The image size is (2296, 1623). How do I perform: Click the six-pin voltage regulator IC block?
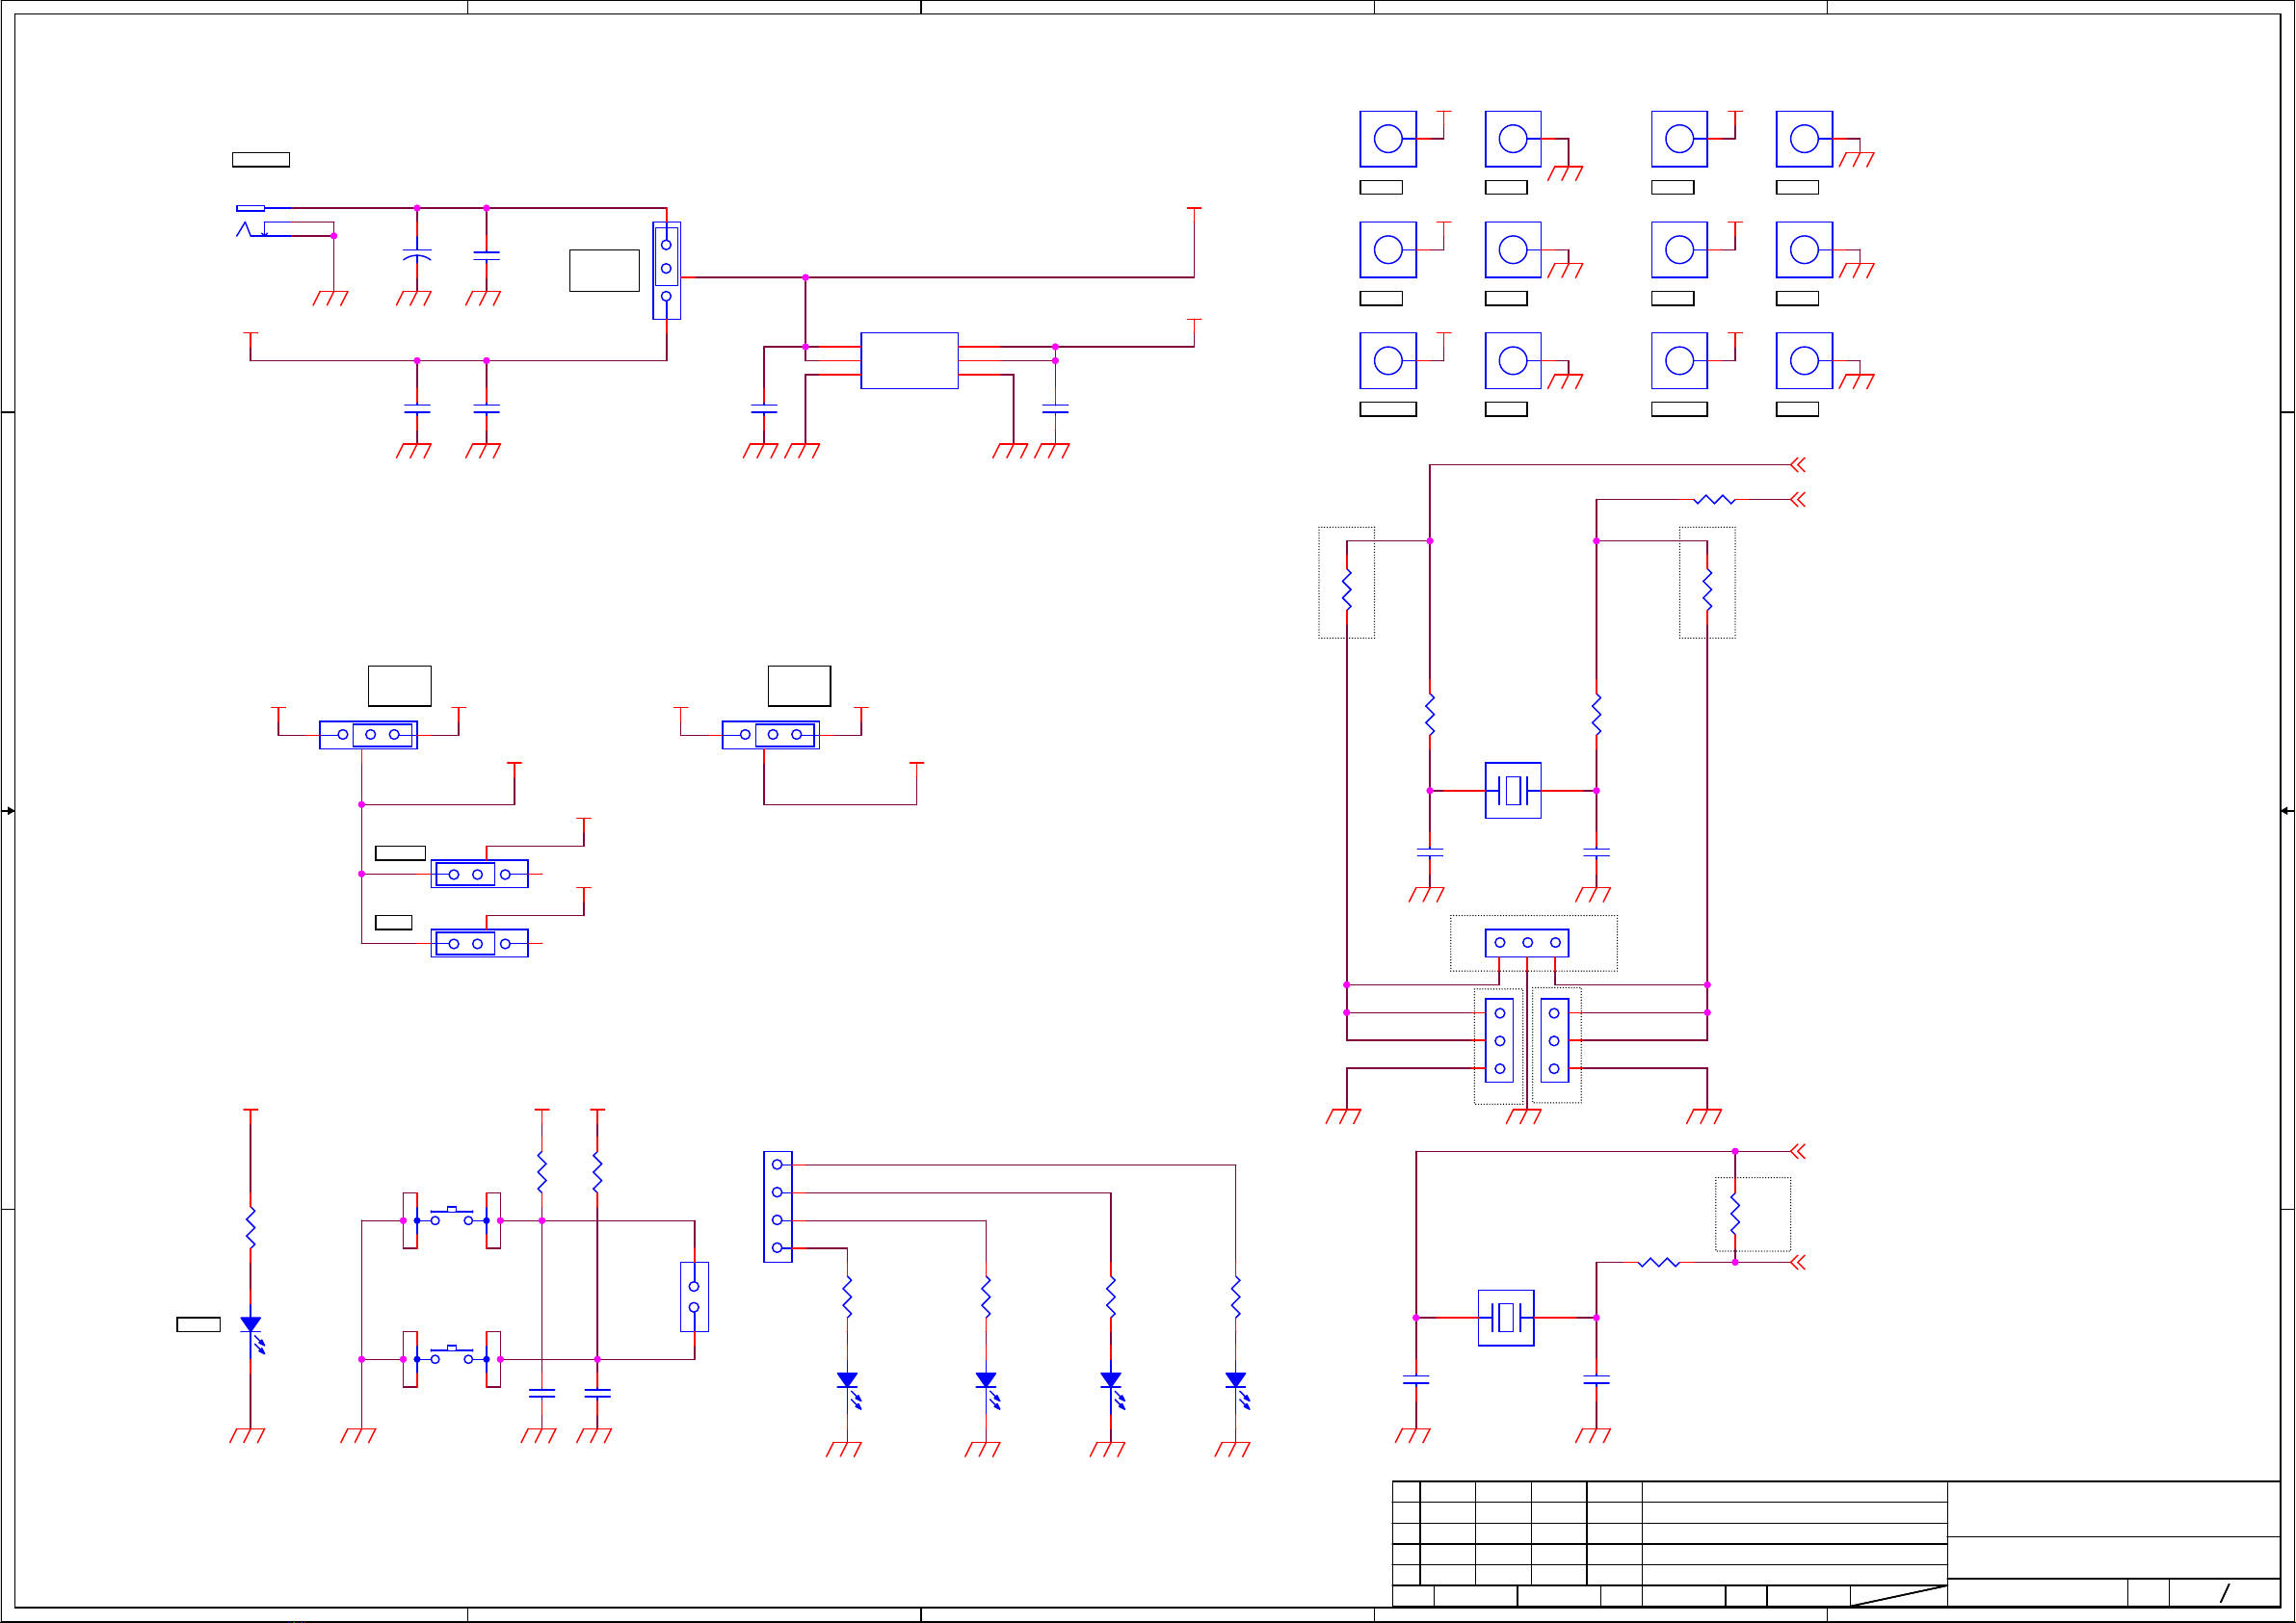click(x=909, y=360)
